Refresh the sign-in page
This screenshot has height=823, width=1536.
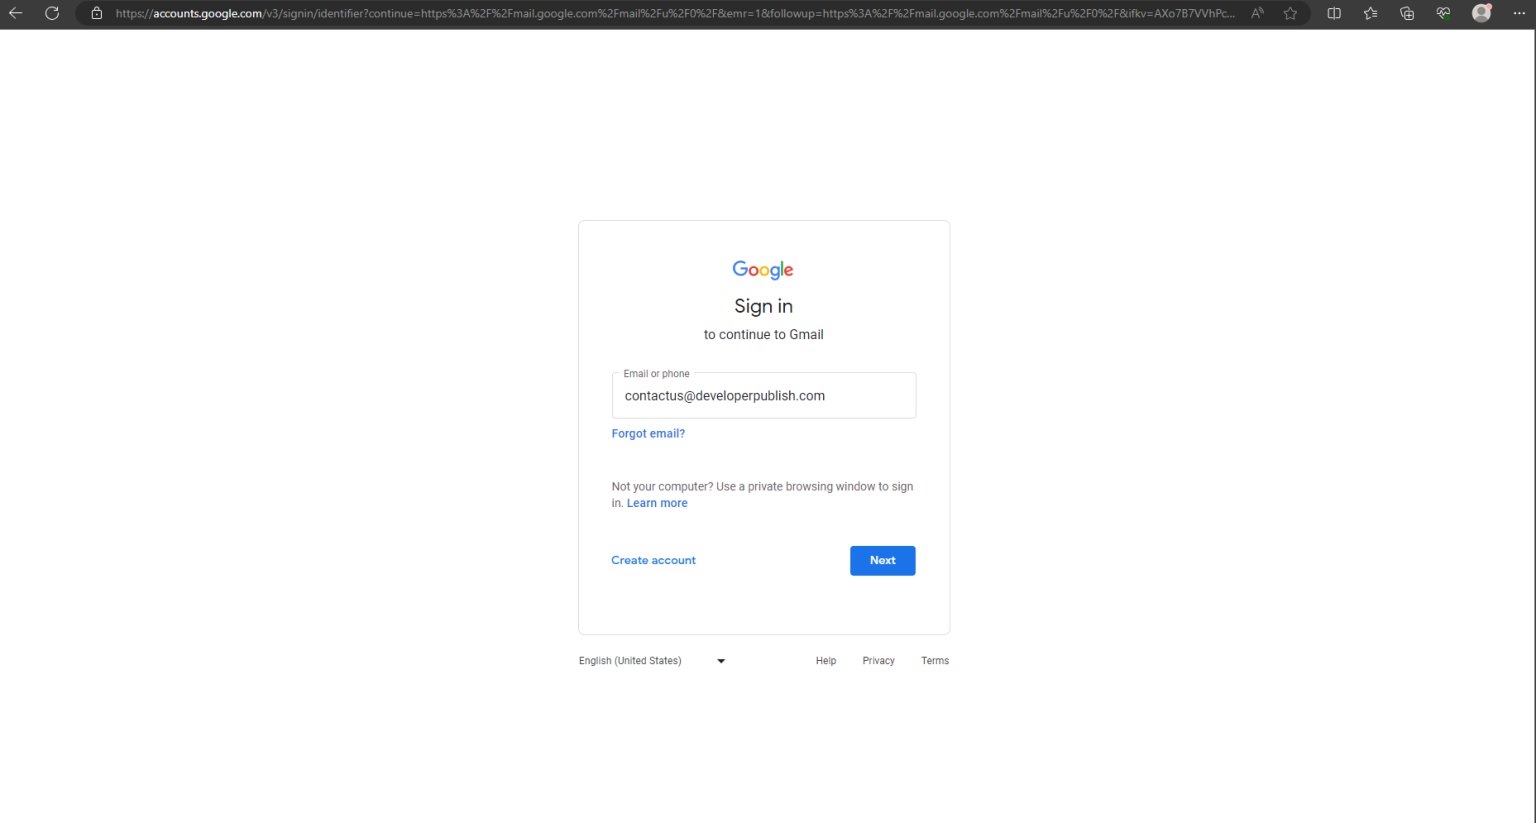pyautogui.click(x=51, y=13)
